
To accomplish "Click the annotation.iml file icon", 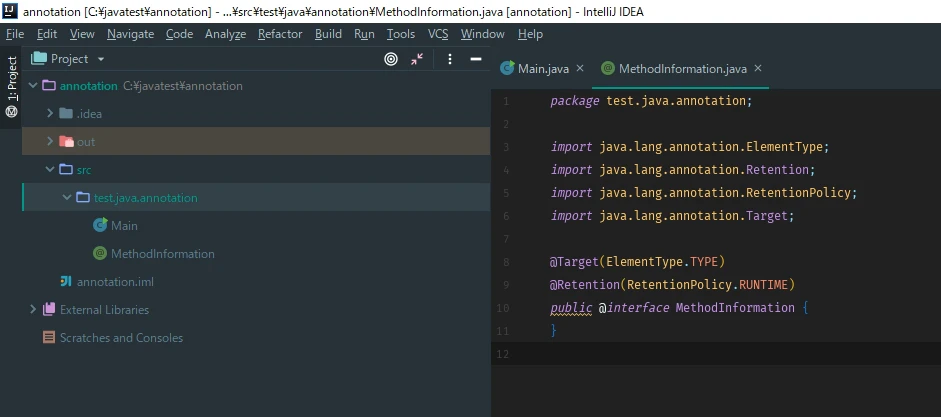I will pos(66,281).
